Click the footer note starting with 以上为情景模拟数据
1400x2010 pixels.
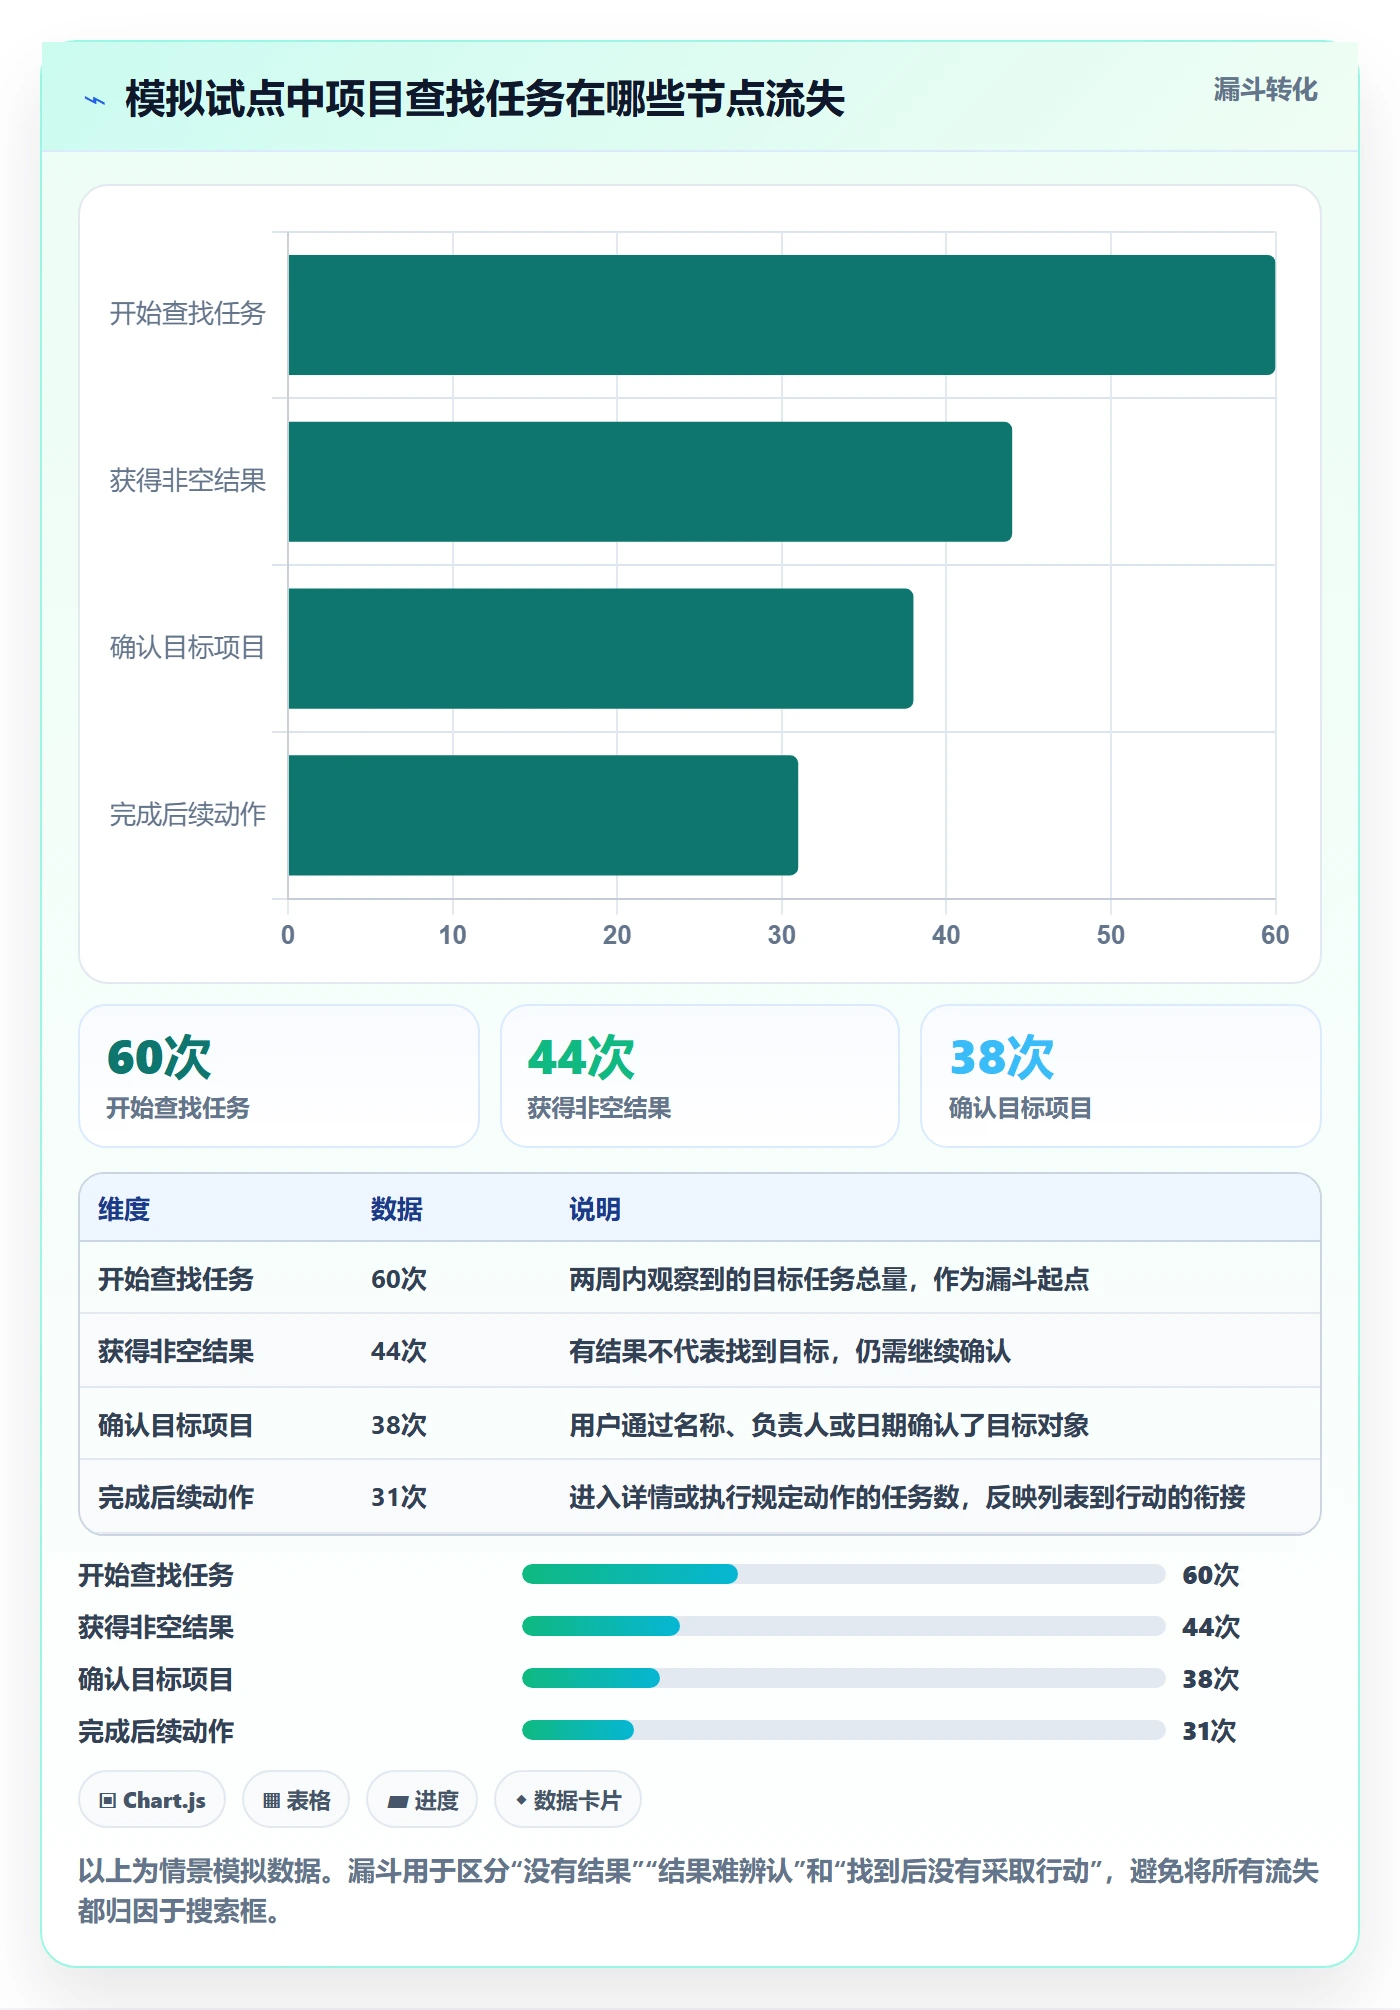(699, 1891)
